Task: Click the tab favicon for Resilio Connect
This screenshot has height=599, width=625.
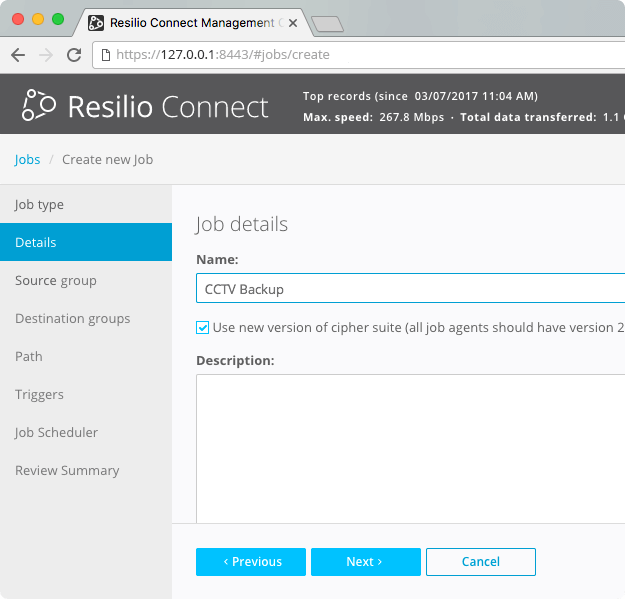Action: (96, 23)
